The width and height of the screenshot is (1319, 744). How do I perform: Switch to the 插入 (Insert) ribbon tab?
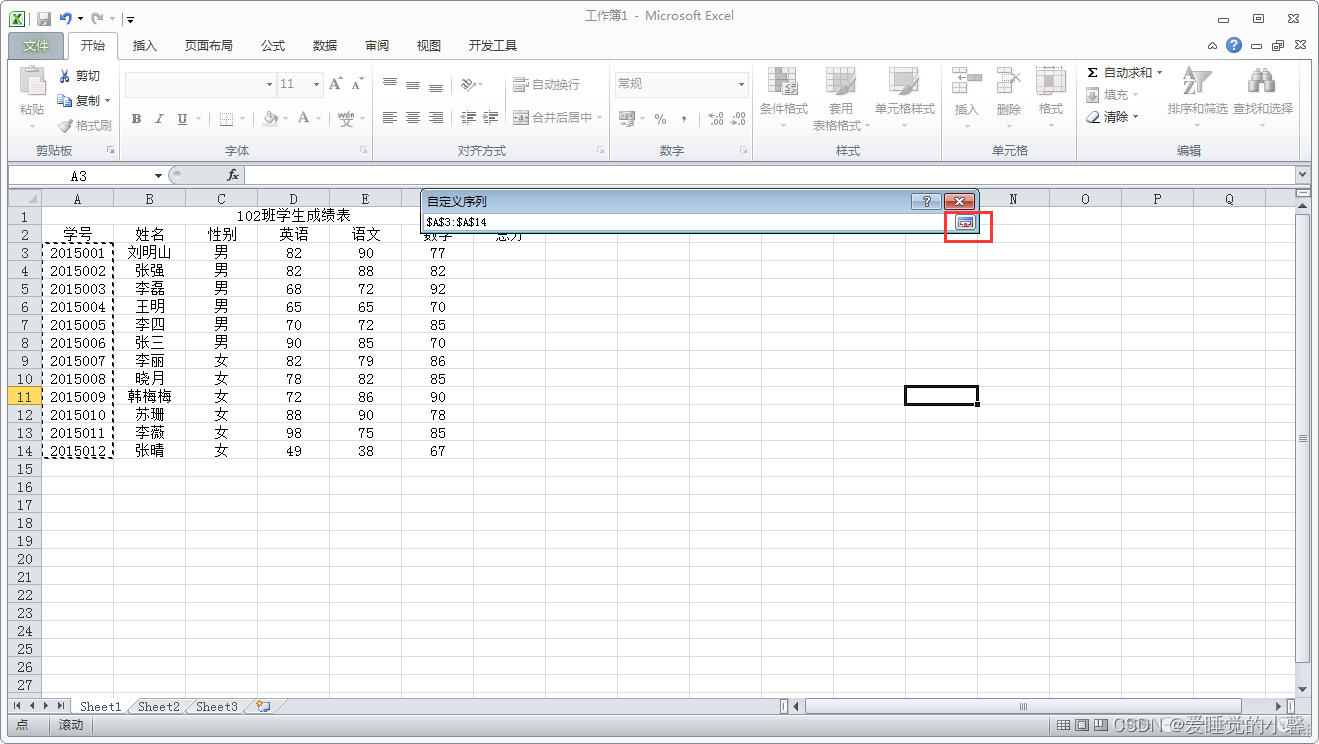click(x=145, y=46)
